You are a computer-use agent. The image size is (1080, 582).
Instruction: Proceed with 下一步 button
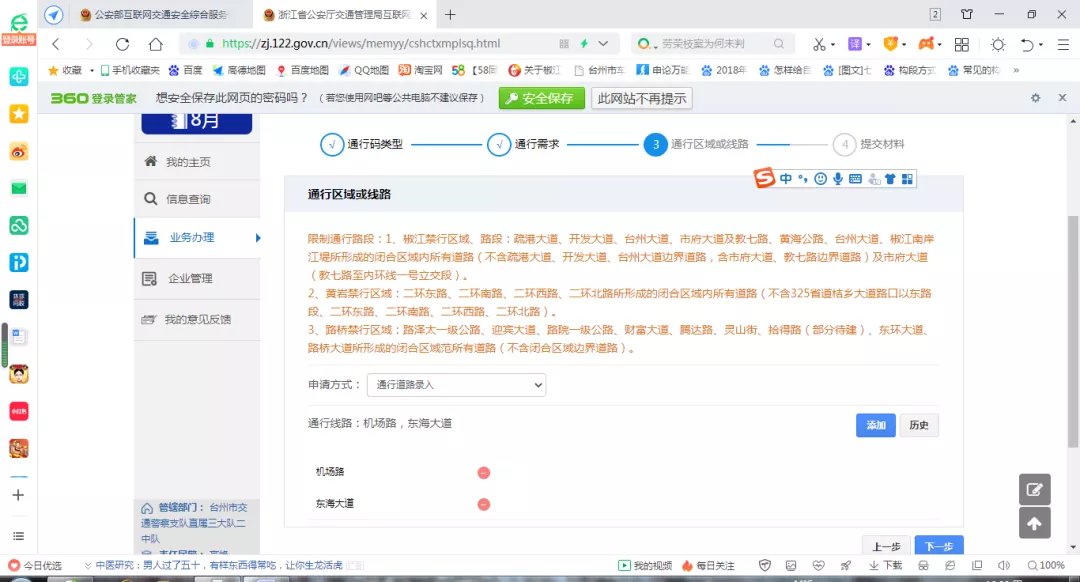pos(939,545)
